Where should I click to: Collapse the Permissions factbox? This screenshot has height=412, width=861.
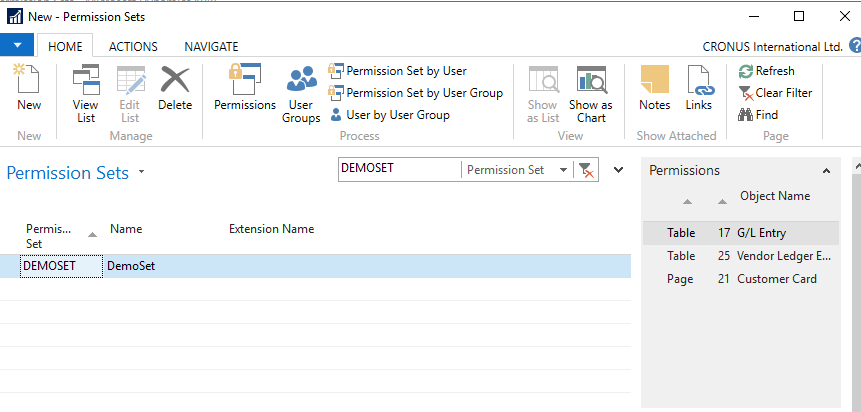(x=826, y=171)
